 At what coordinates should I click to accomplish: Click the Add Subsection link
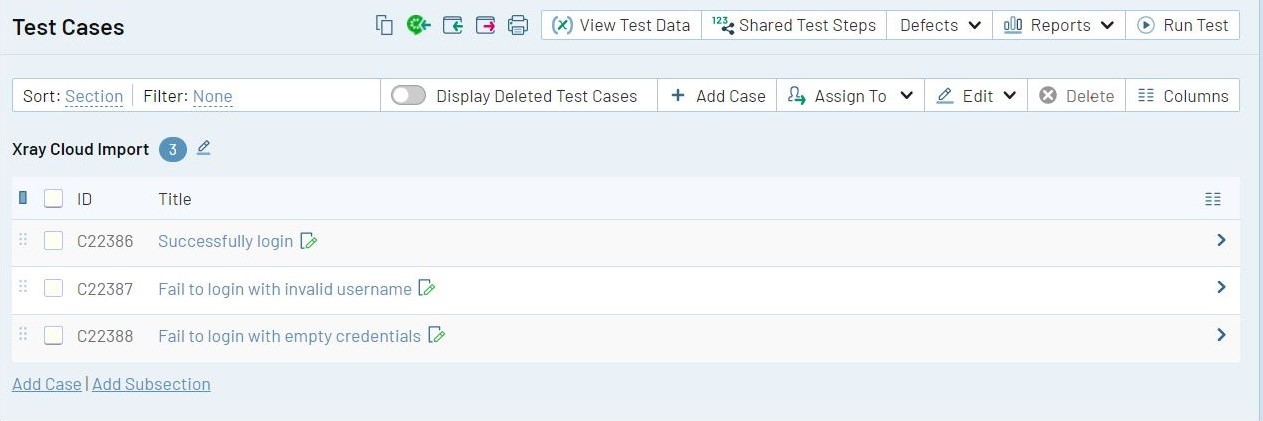coord(151,384)
